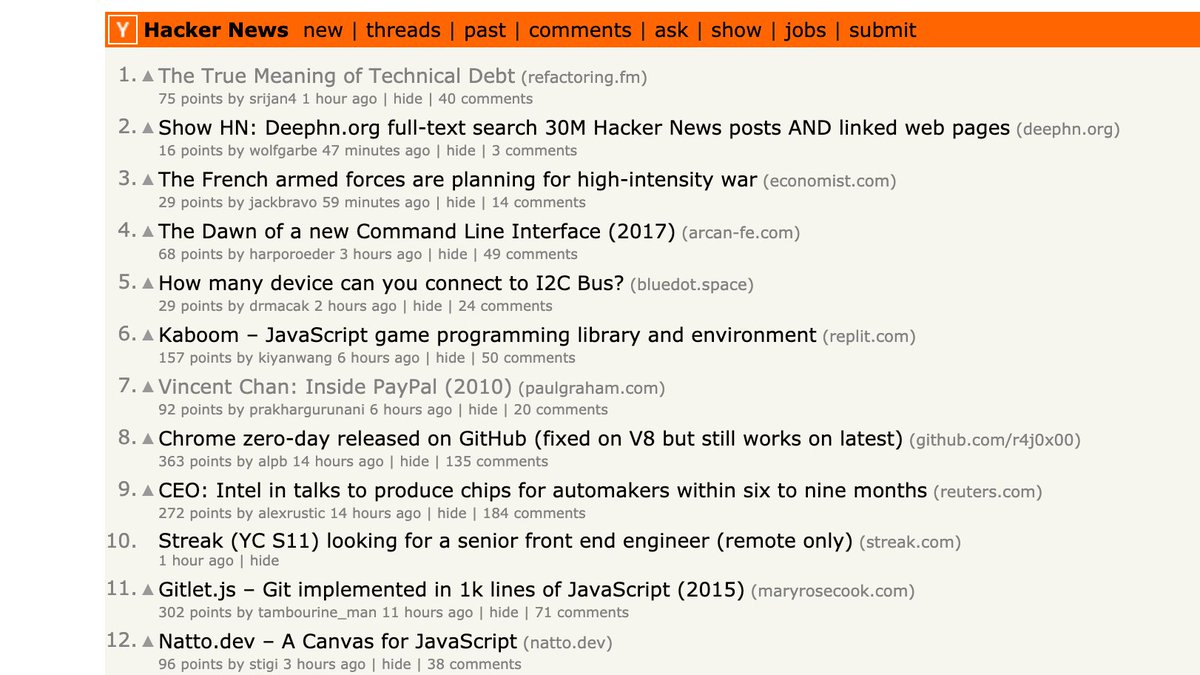This screenshot has height=675, width=1200.
Task: Upvote "The Dawn of a new Command Line Interface"
Action: point(148,232)
